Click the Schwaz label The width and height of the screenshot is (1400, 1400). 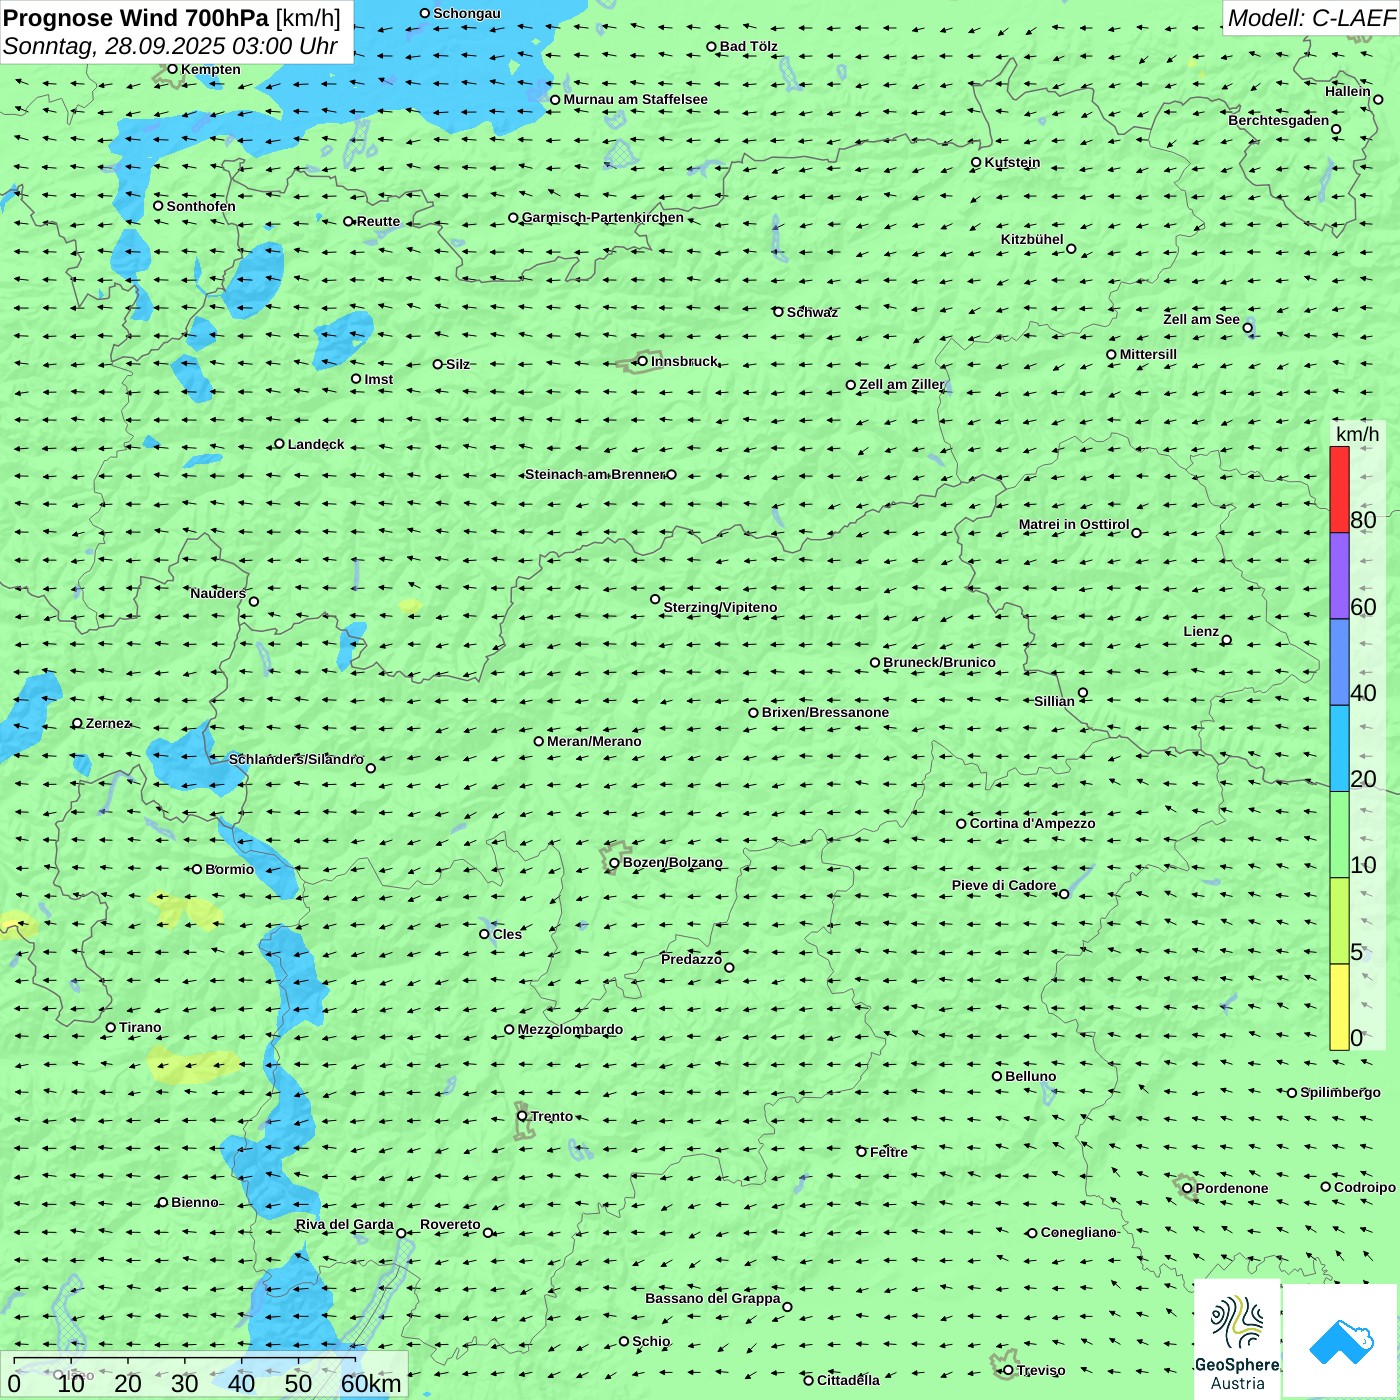tap(812, 312)
